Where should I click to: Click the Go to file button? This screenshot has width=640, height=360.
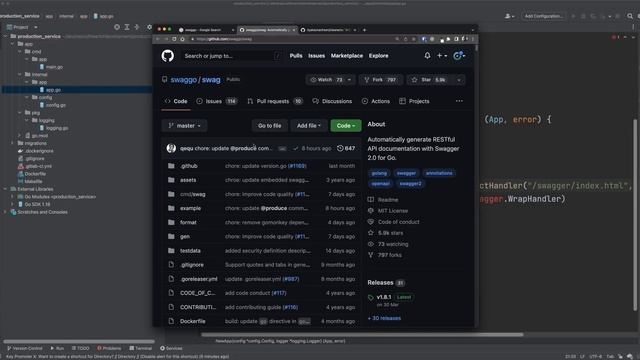pos(269,126)
